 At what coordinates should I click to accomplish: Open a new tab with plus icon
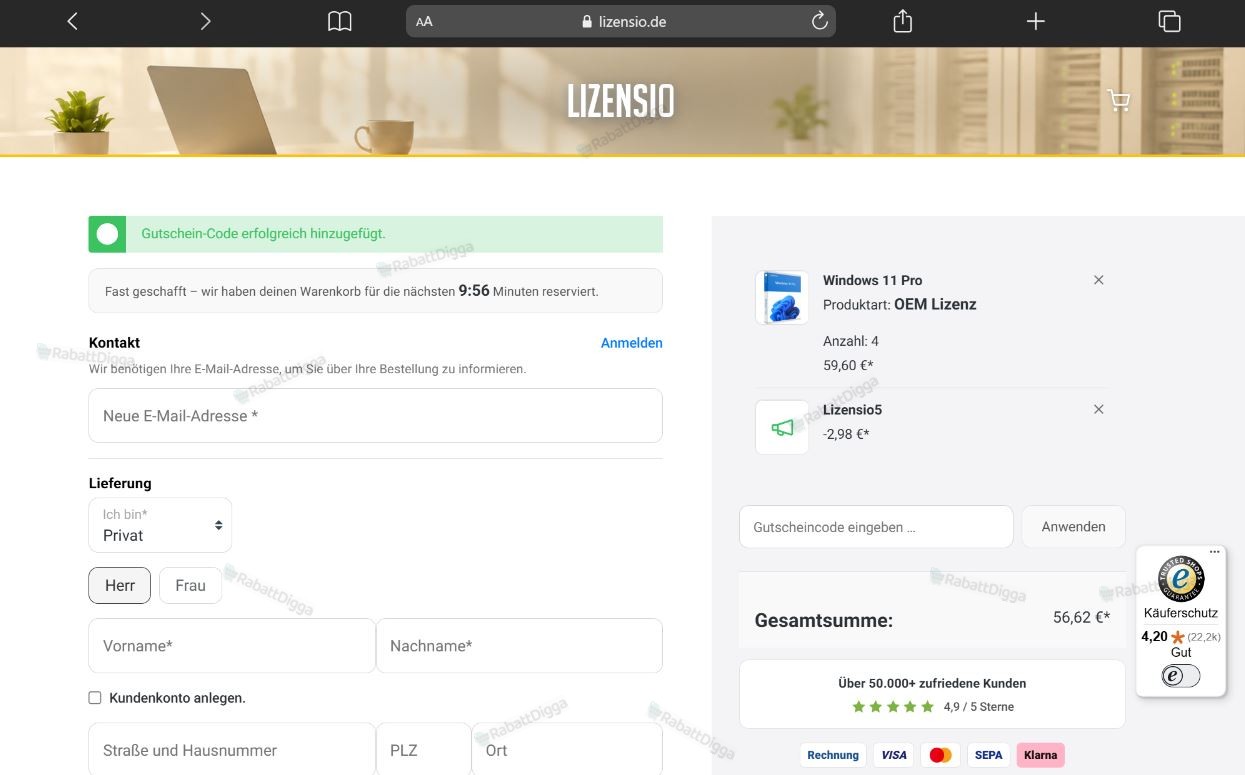tap(1036, 21)
